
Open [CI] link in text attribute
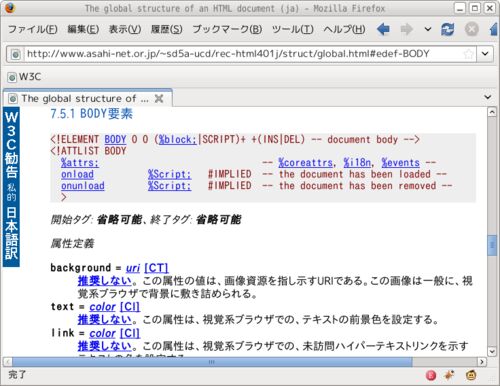point(130,307)
